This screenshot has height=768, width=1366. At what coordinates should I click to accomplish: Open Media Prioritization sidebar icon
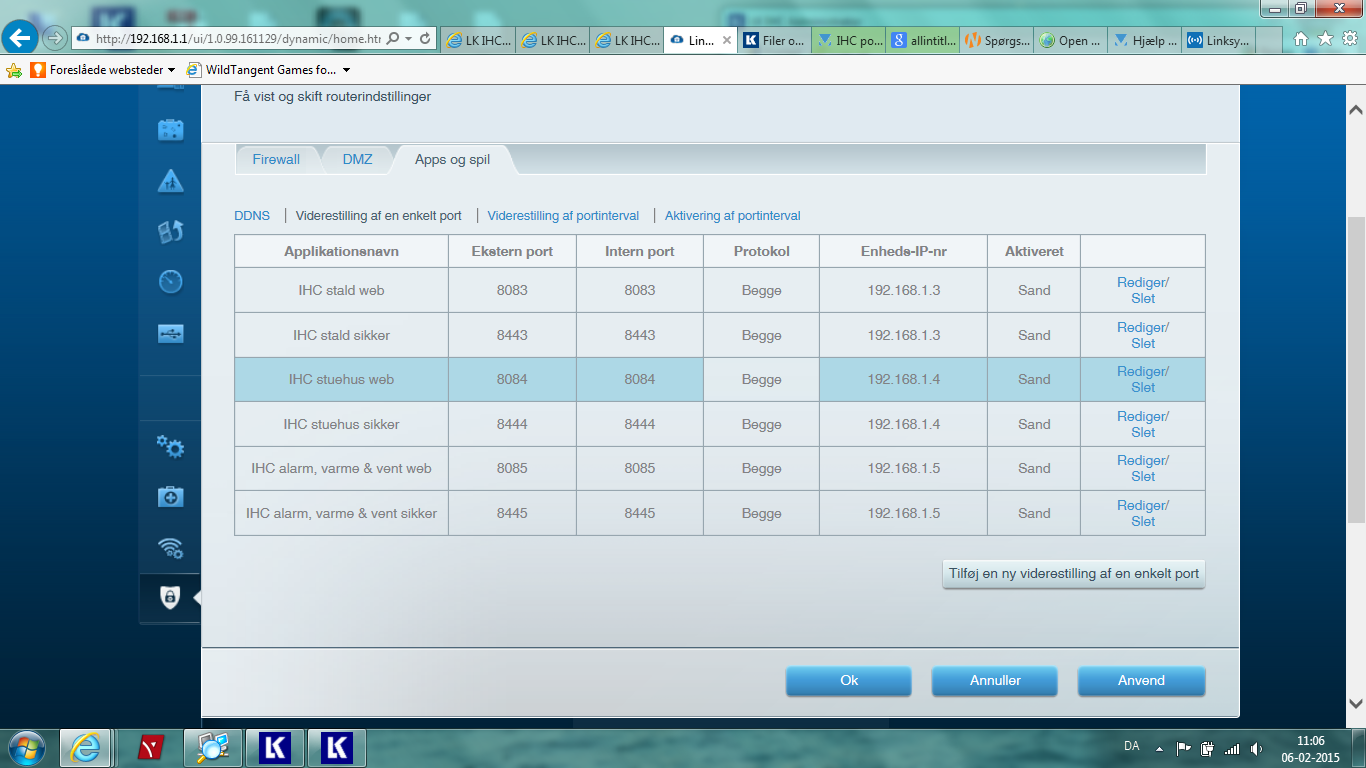tap(171, 232)
